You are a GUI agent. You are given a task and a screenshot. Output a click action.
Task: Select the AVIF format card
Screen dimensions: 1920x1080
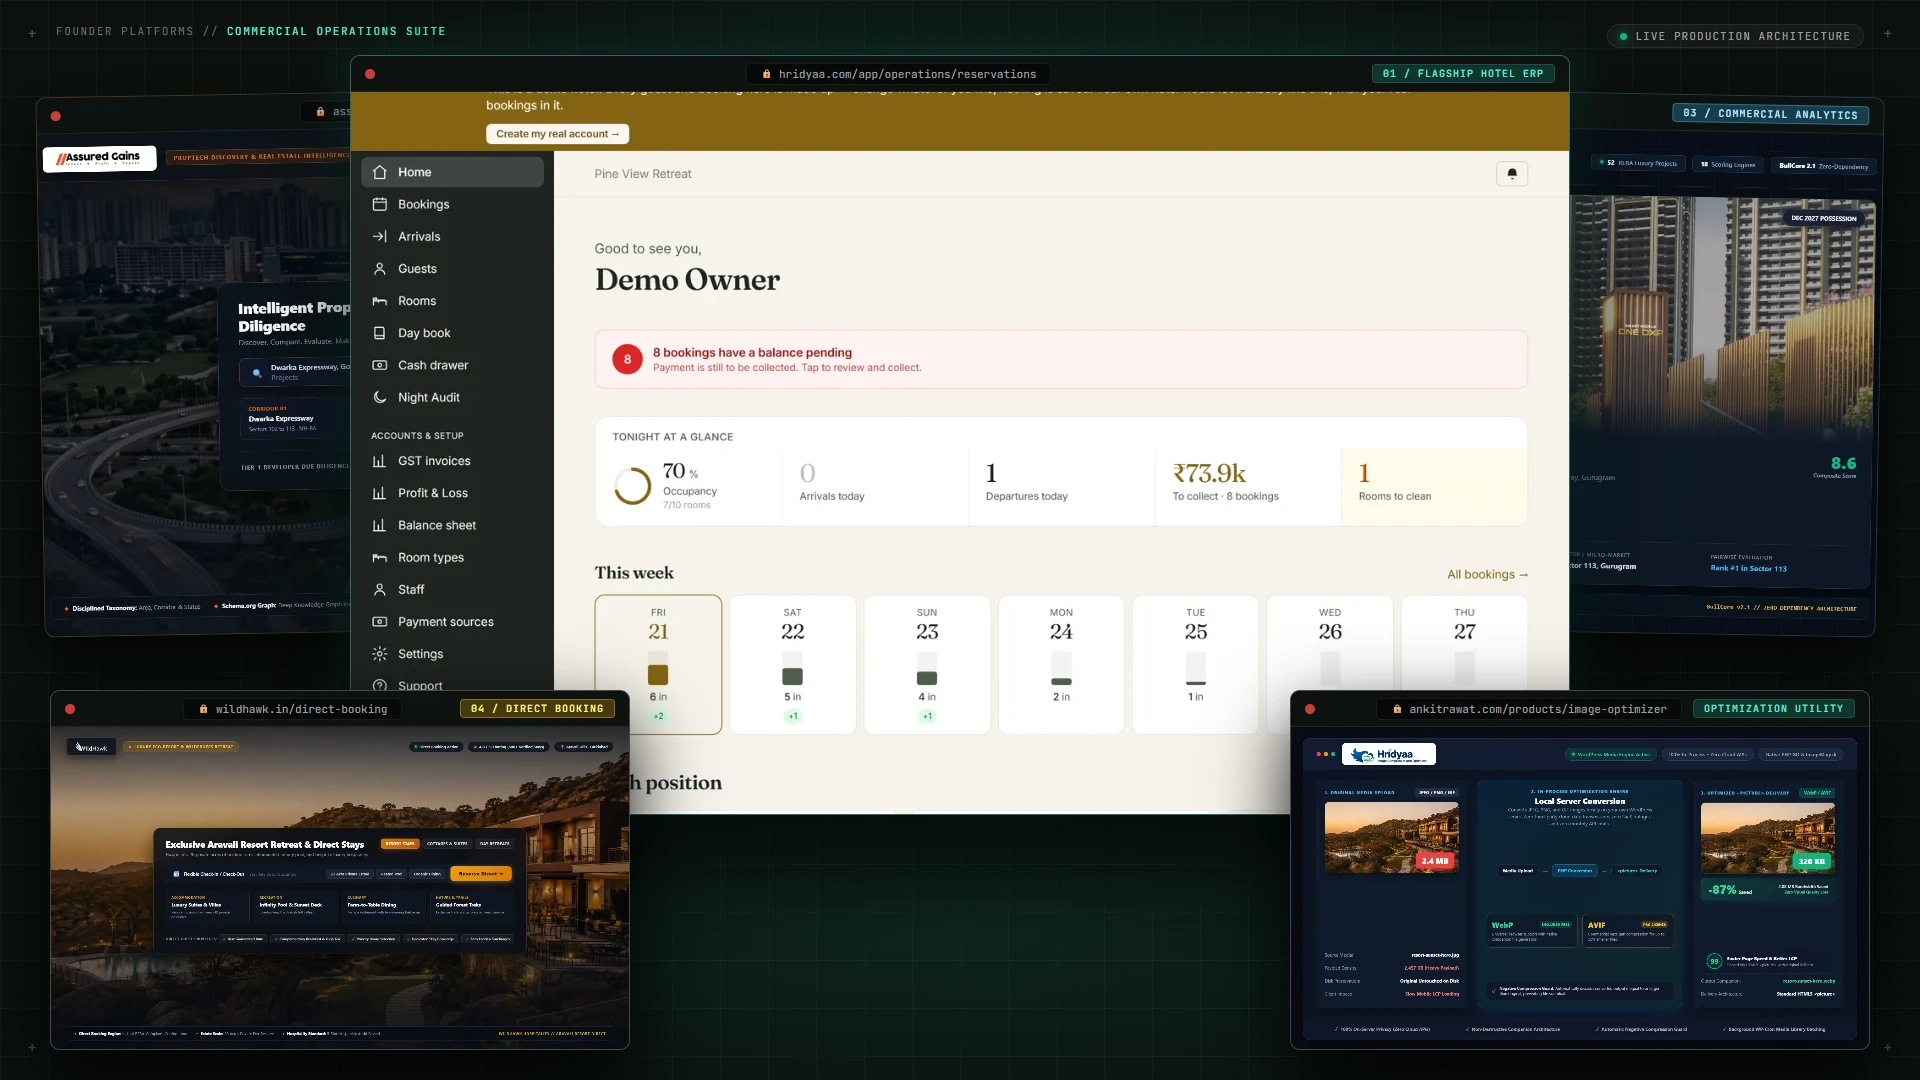coord(1627,931)
